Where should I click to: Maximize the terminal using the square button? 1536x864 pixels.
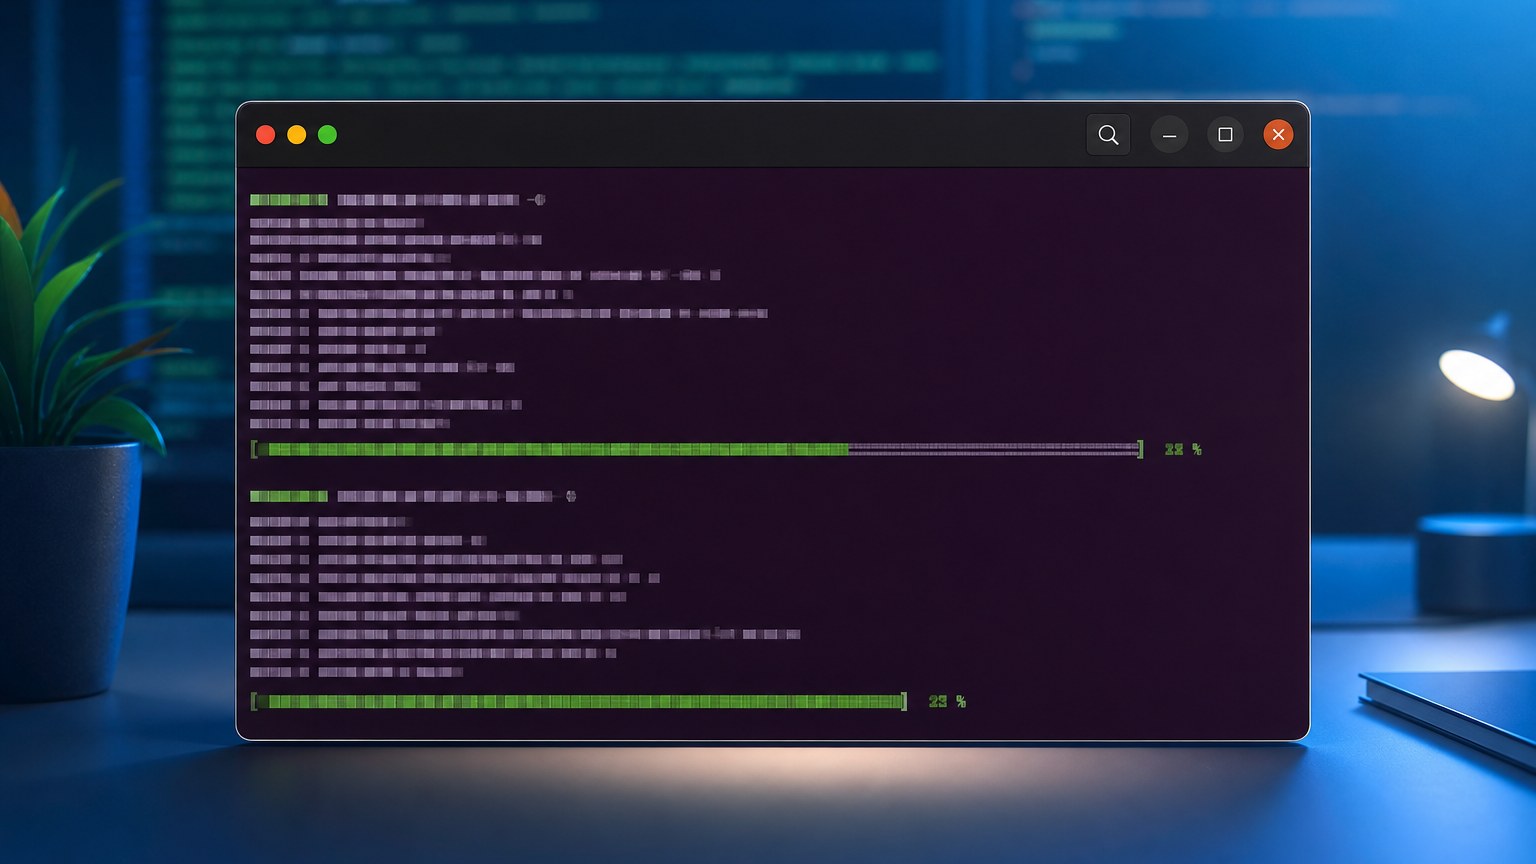(1225, 135)
